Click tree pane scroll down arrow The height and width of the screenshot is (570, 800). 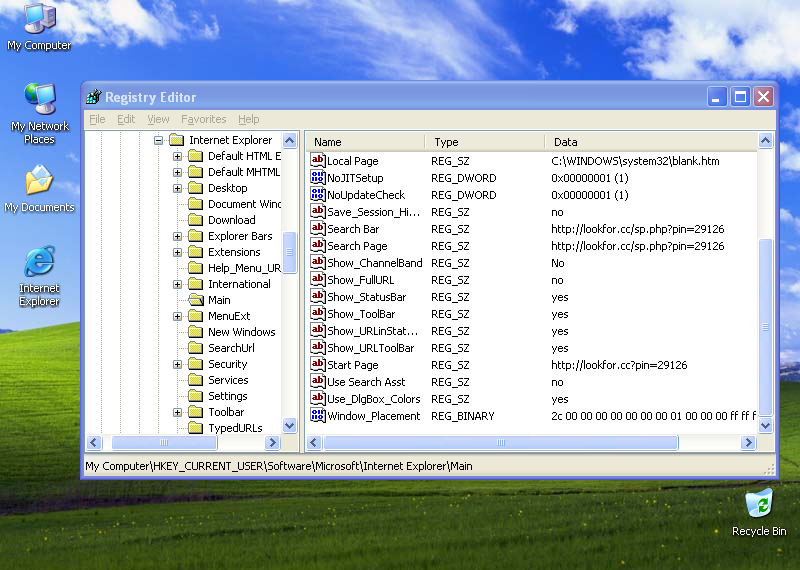(x=289, y=425)
